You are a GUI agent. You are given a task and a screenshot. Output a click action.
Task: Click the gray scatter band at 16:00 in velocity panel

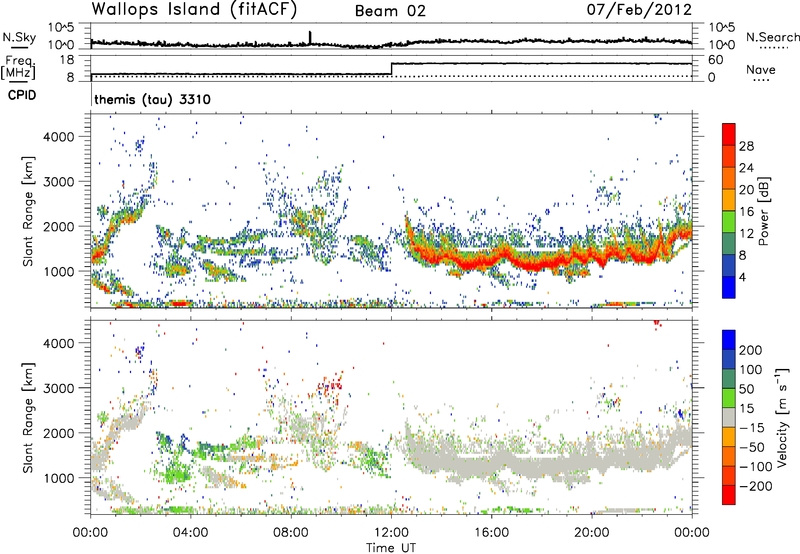pyautogui.click(x=491, y=464)
